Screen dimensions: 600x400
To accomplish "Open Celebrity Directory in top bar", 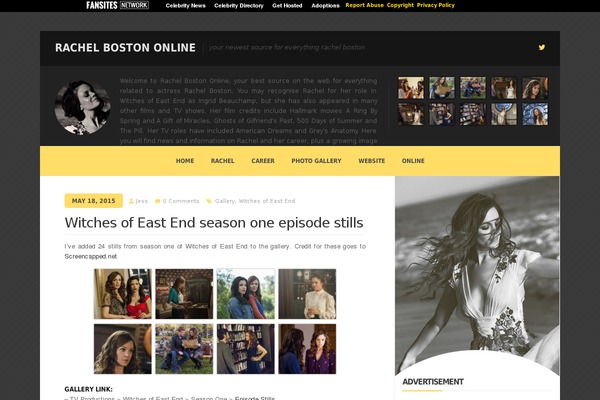I will [239, 5].
